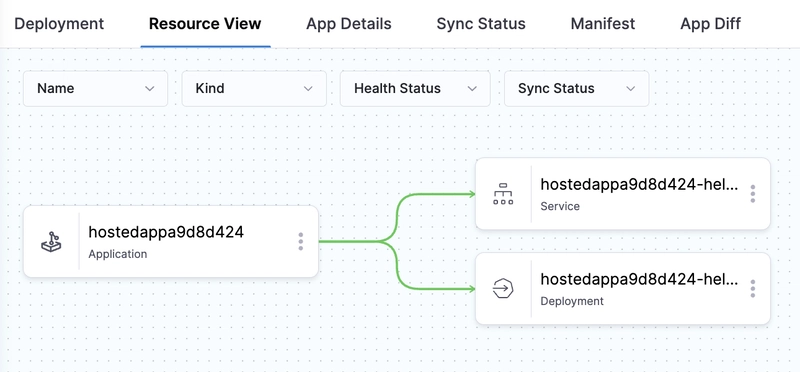Open the Application node's three-dot menu
Viewport: 800px width, 372px height.
pos(301,241)
